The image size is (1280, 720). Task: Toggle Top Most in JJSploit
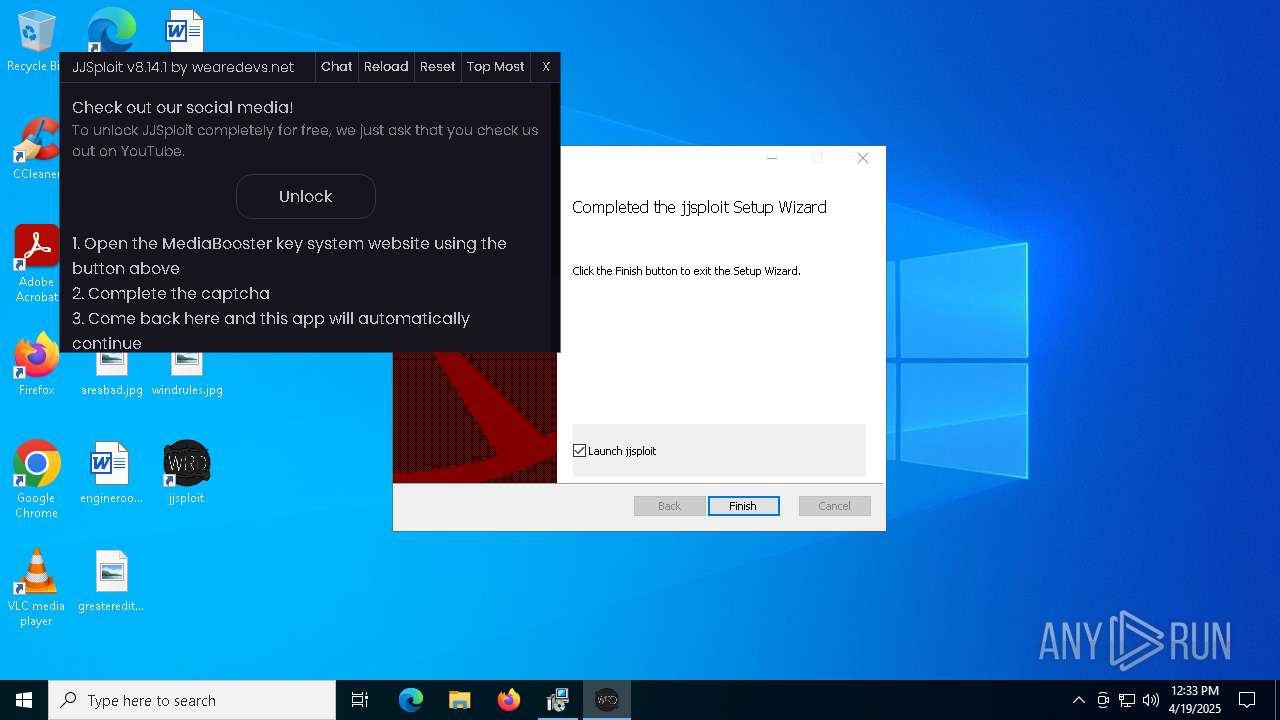[496, 67]
